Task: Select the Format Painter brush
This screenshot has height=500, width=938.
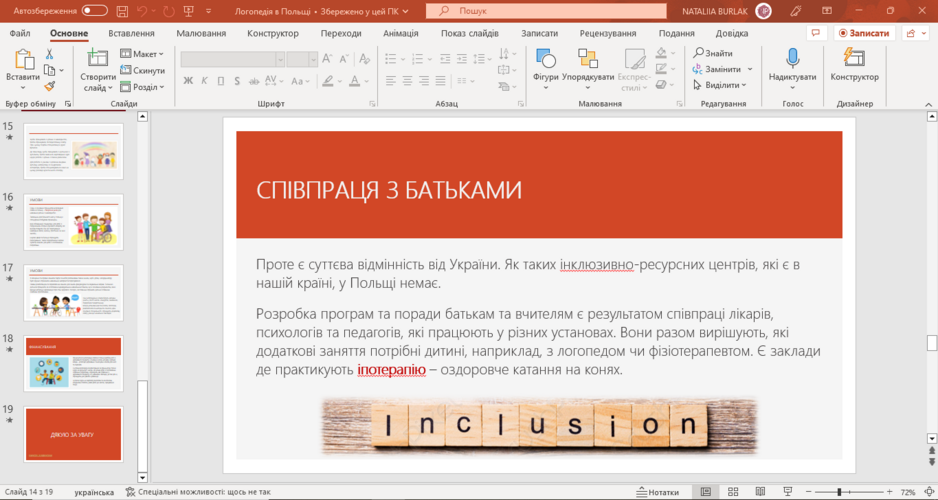Action: pyautogui.click(x=49, y=86)
